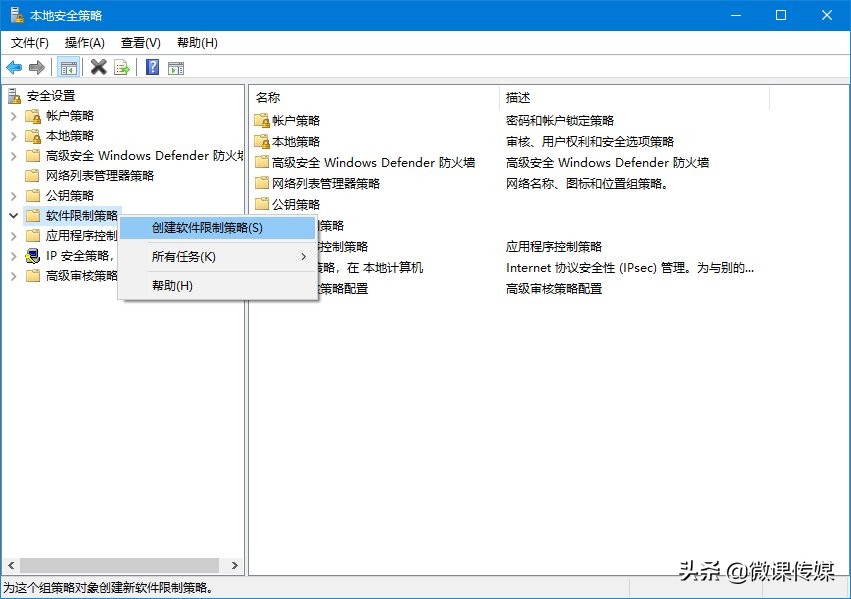Click the Export list toolbar icon
Viewport: 851px width, 599px height.
(x=122, y=68)
